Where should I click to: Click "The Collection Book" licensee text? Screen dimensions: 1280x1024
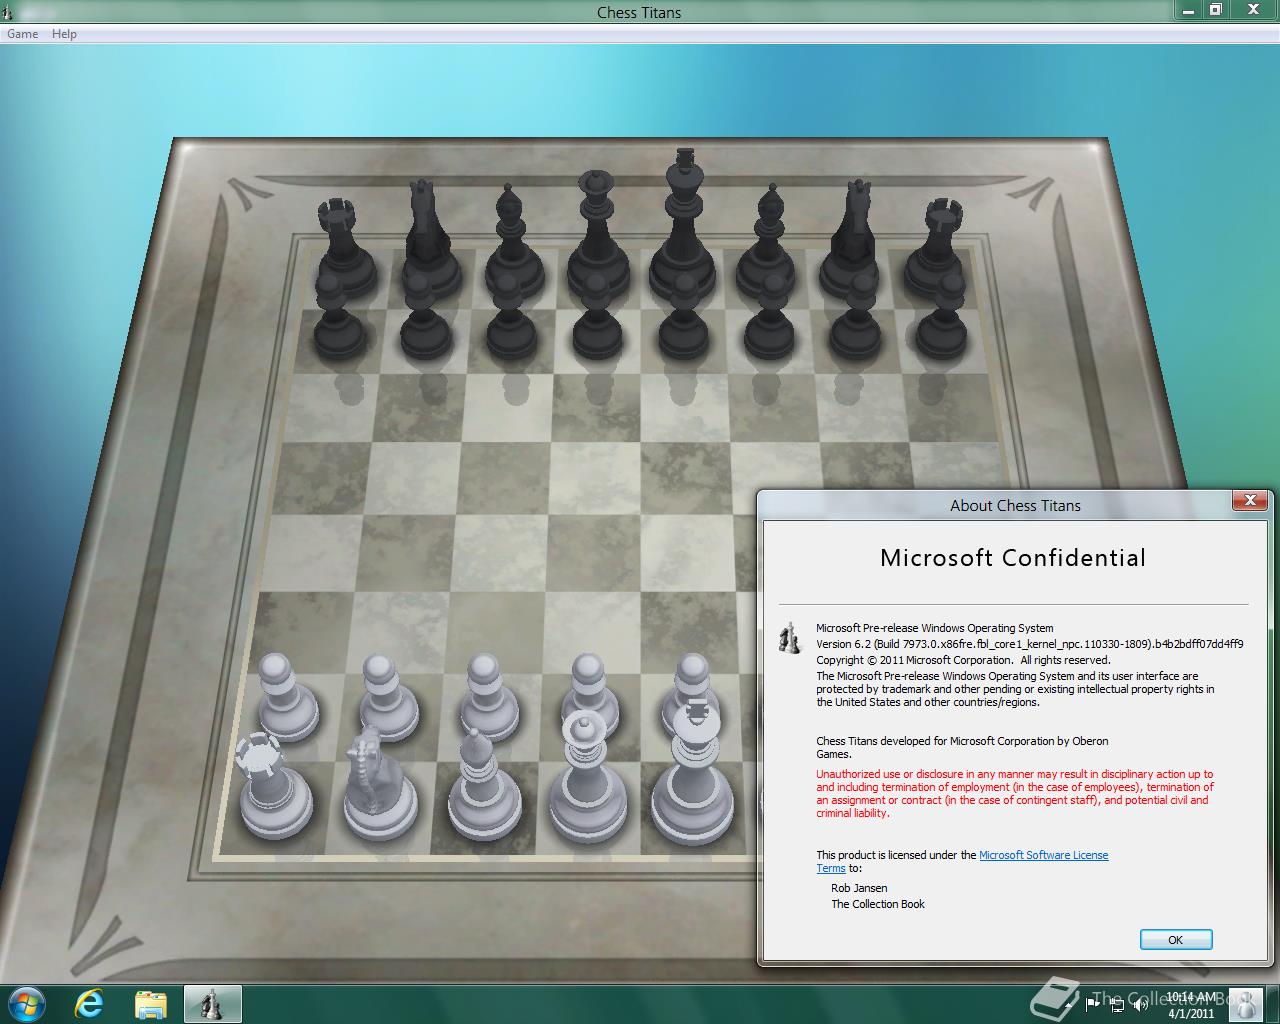(878, 904)
